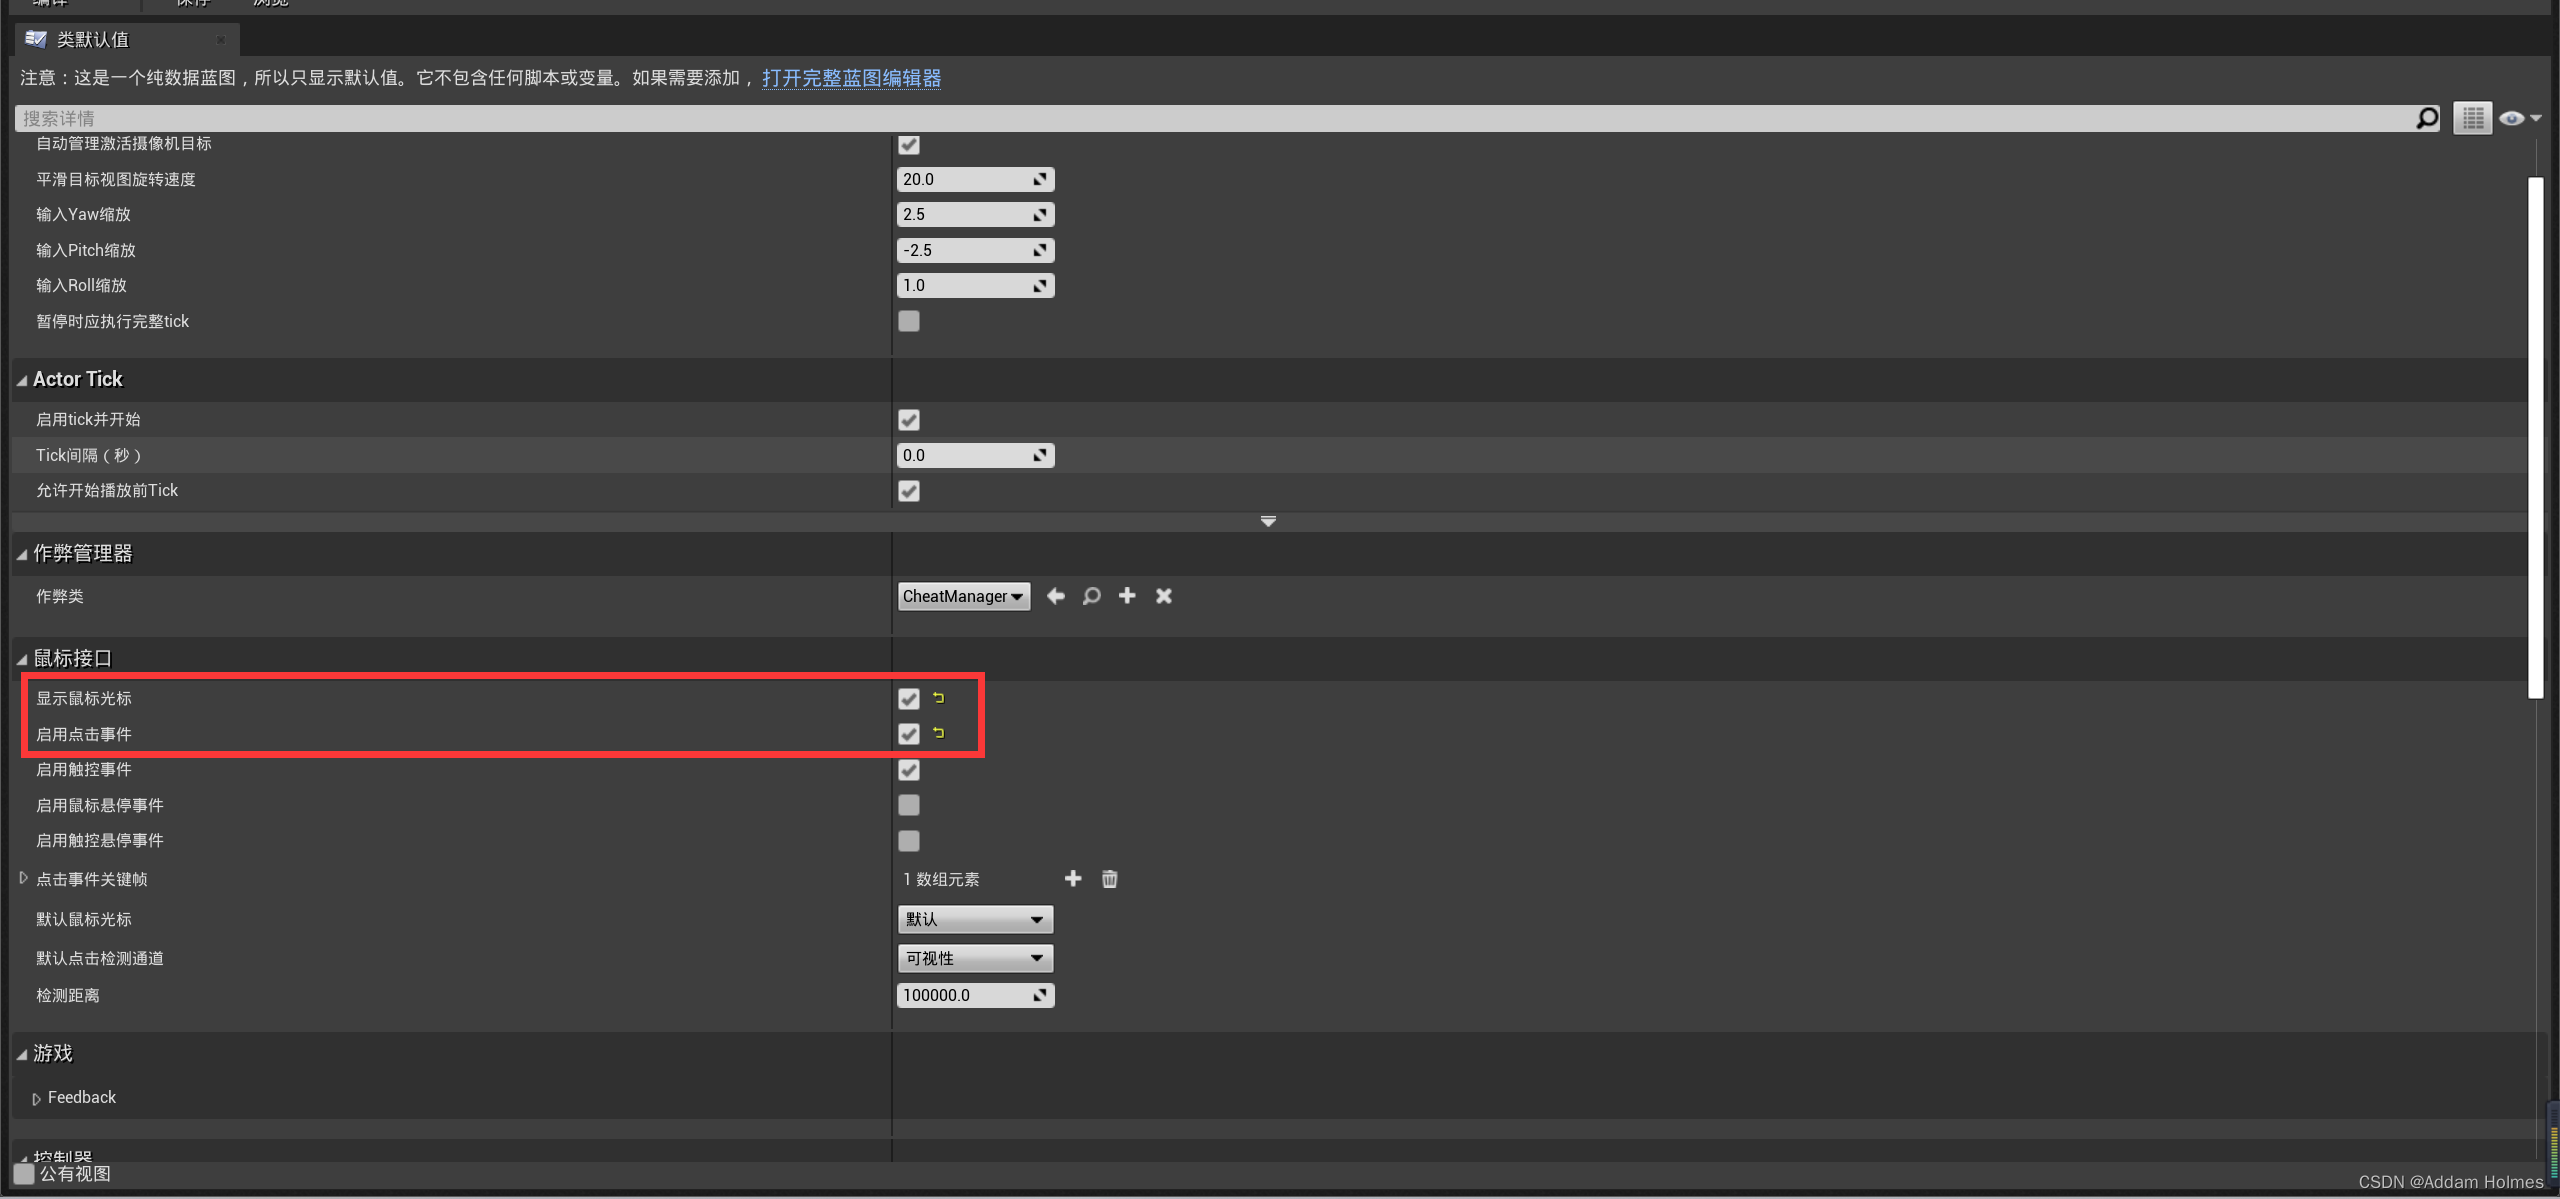Uncheck 启用点击事件 checkbox
Screen dimensions: 2560x1199
point(909,734)
